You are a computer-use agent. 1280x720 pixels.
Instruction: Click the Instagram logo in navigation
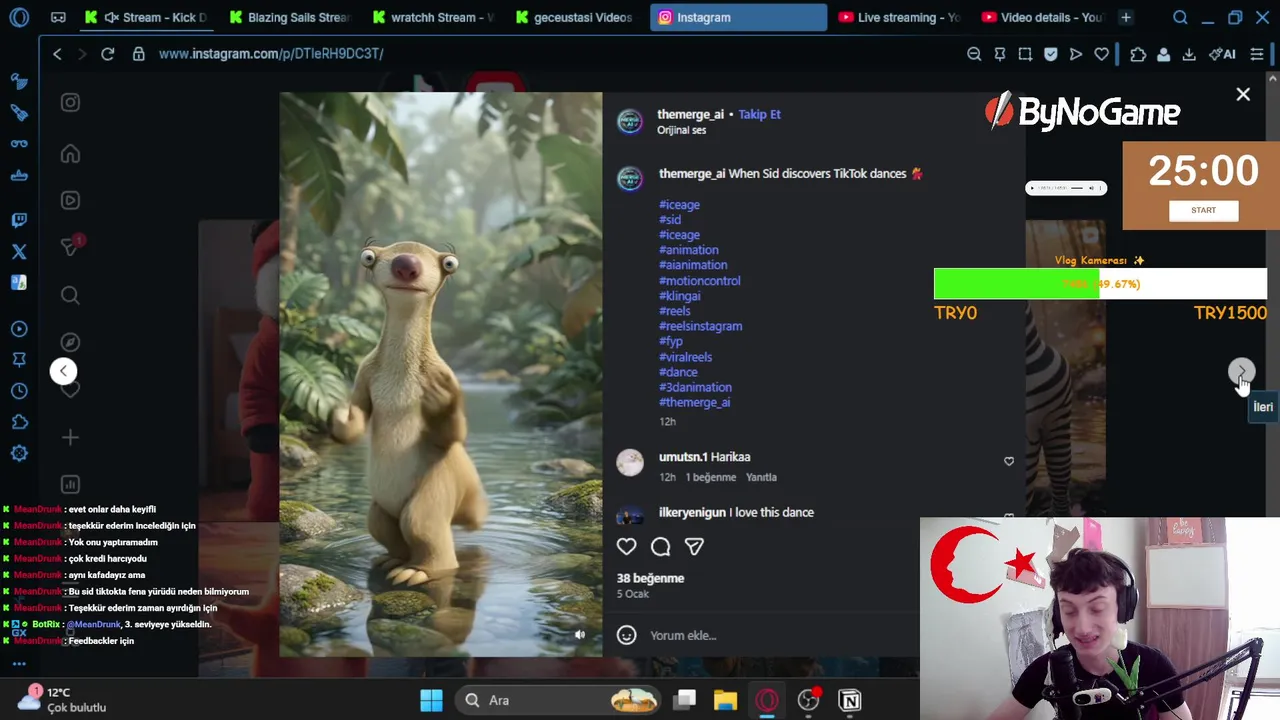pos(70,102)
